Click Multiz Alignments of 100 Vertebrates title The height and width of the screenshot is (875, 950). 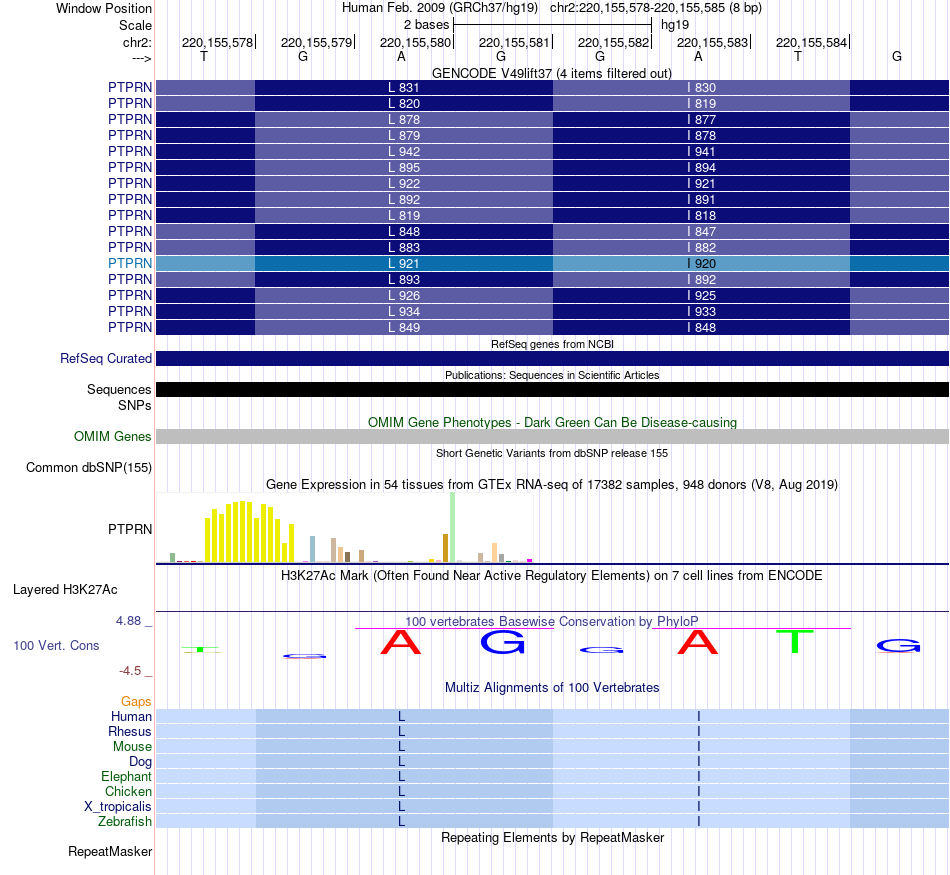(552, 687)
